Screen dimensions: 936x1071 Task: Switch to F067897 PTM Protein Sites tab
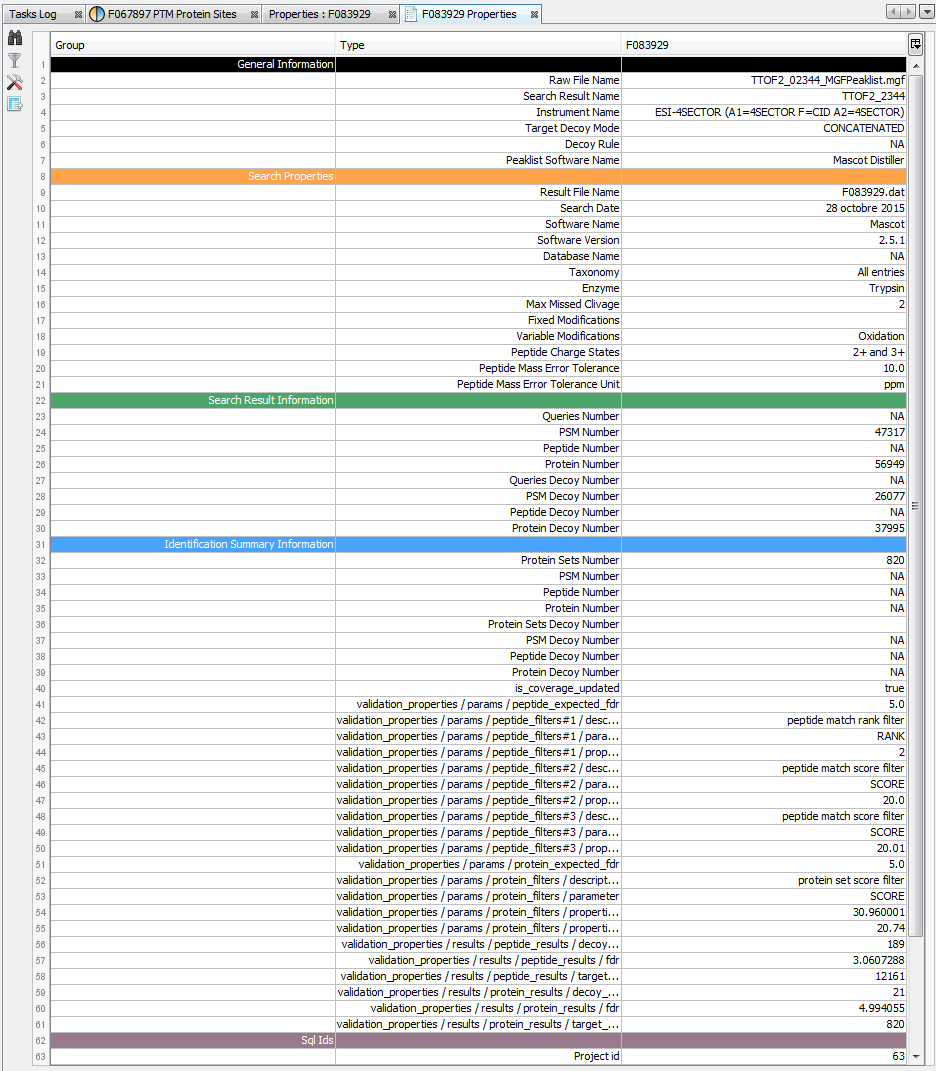pos(172,14)
